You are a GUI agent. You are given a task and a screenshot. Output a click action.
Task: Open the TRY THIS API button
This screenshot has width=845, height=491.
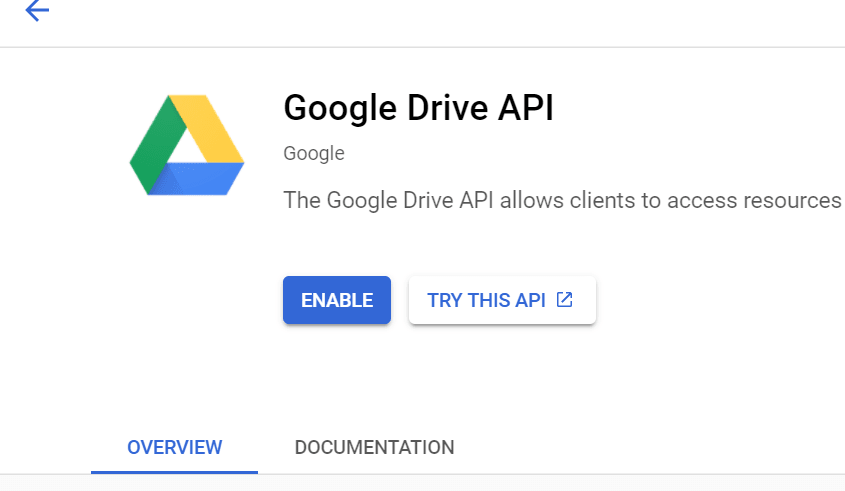[502, 300]
